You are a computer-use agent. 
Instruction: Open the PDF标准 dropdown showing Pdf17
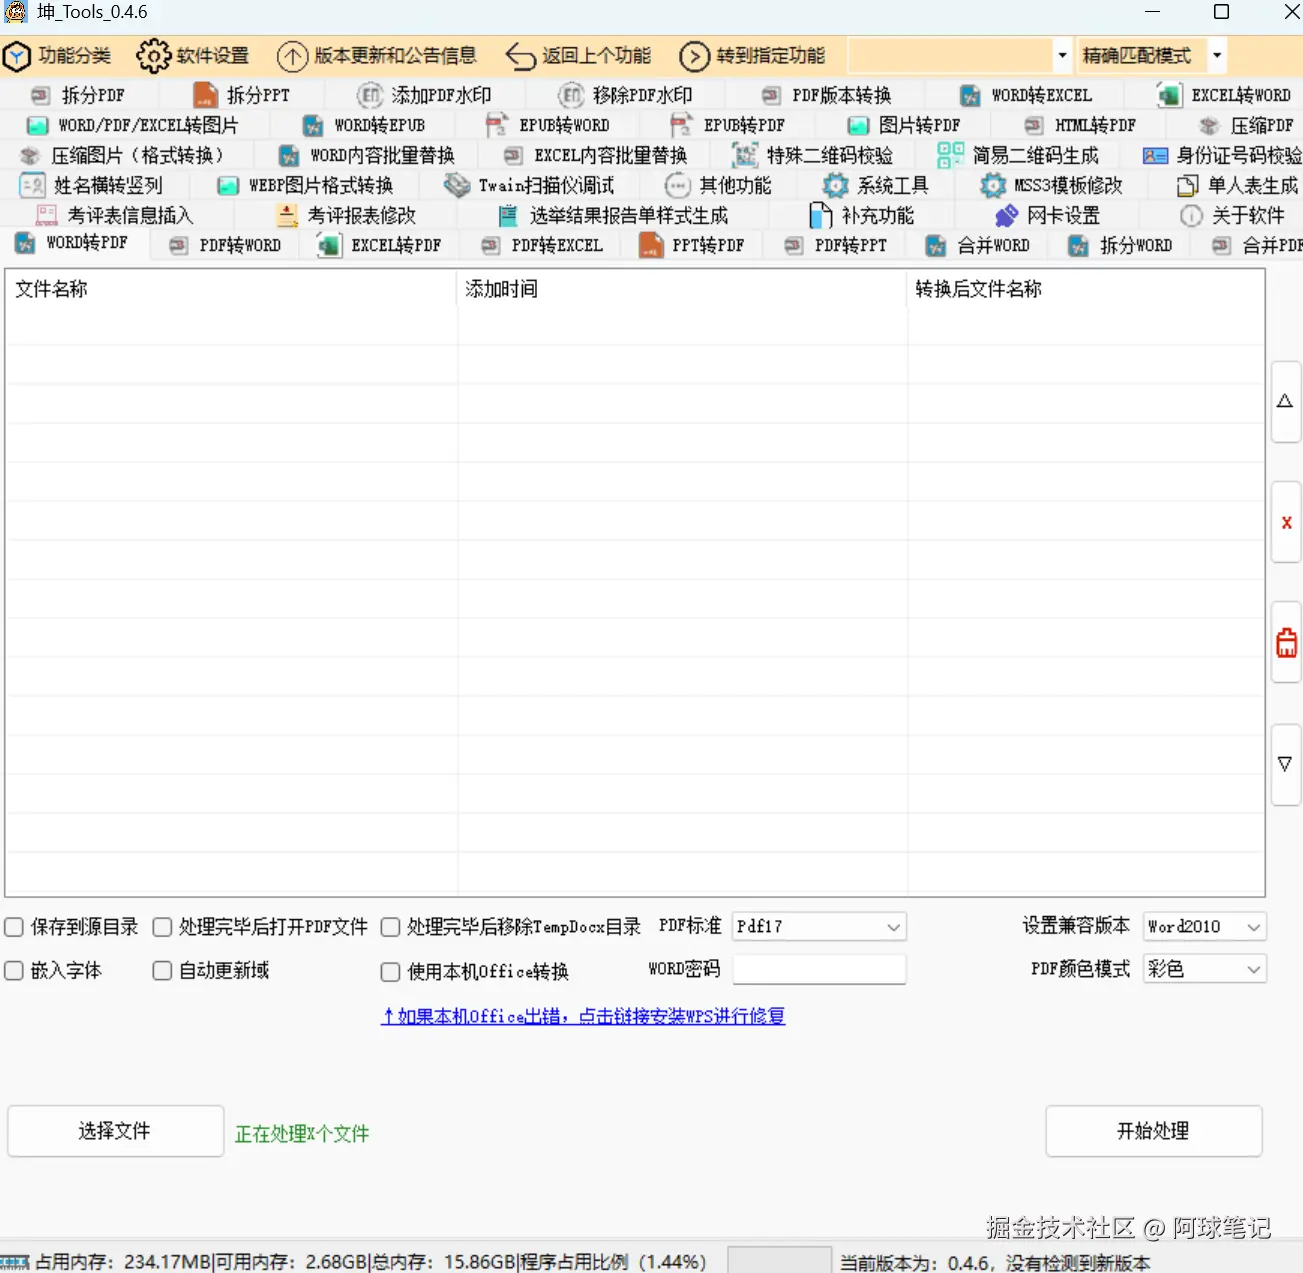point(818,926)
